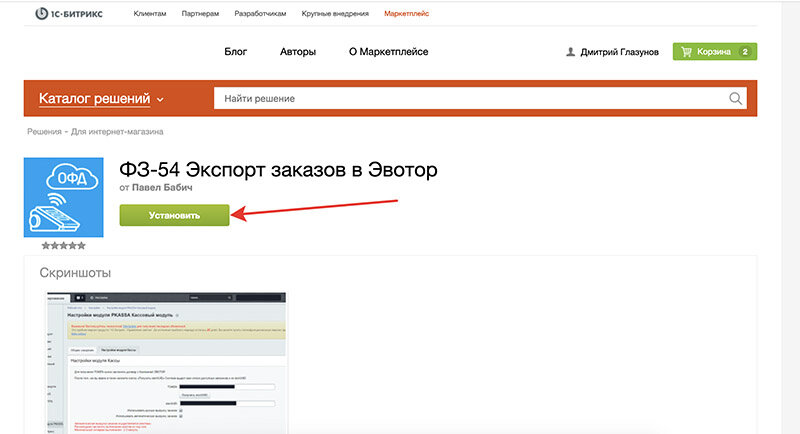800x434 pixels.
Task: Expand the Каталог решений dropdown
Action: (101, 98)
